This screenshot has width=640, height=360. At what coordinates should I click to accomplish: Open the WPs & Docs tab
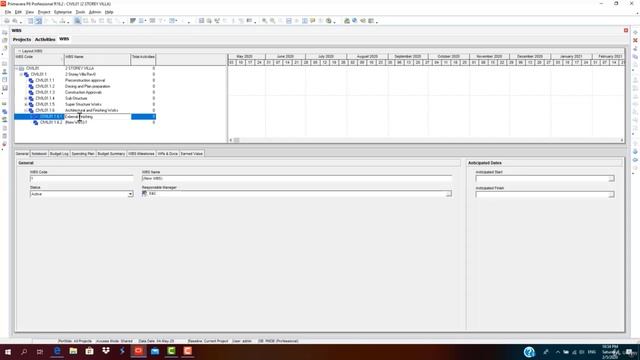tap(168, 154)
